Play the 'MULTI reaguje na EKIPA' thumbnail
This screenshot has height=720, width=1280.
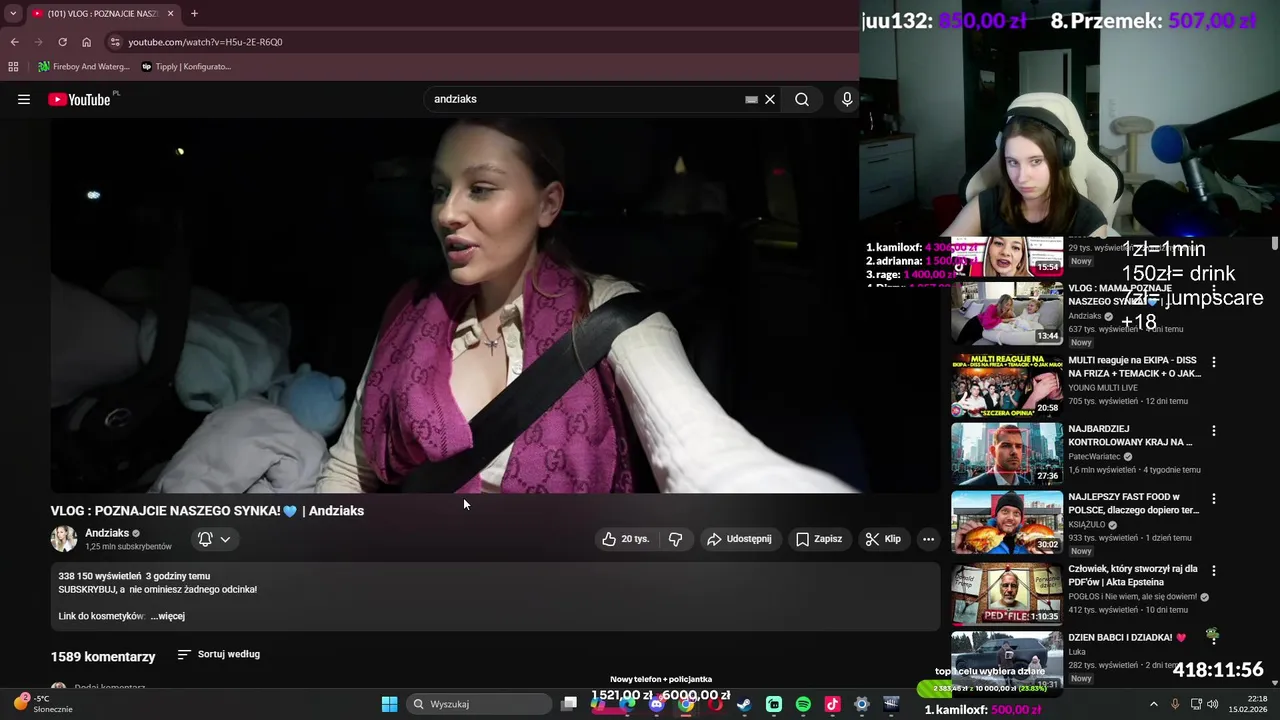[x=1007, y=385]
